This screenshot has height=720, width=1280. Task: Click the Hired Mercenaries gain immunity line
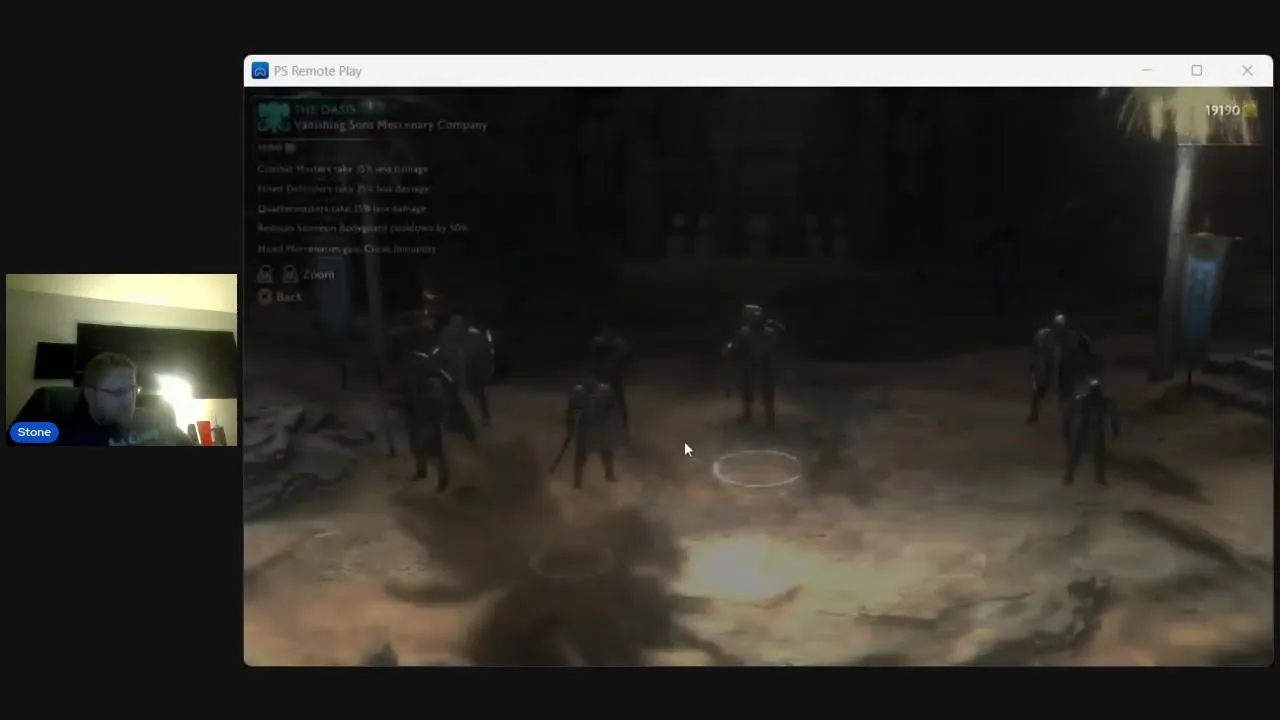(x=347, y=248)
